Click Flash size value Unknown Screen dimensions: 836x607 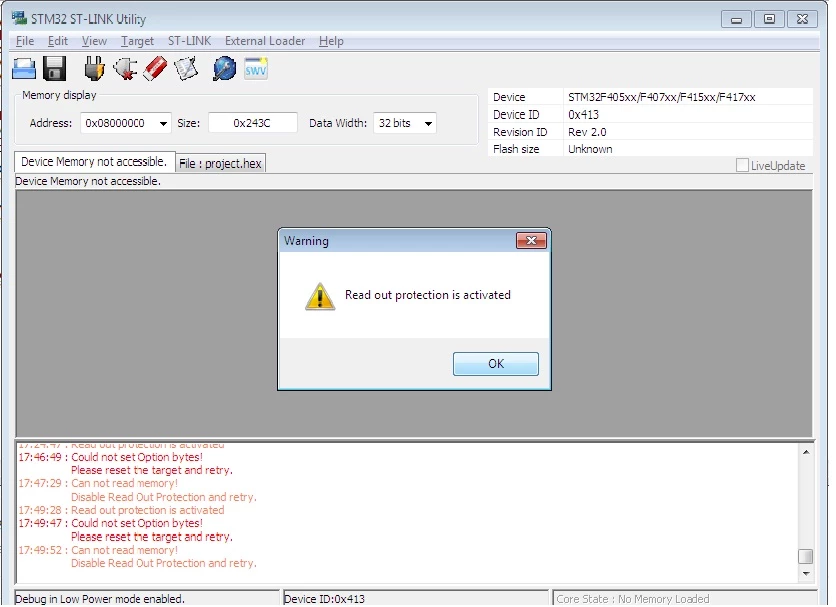click(590, 149)
